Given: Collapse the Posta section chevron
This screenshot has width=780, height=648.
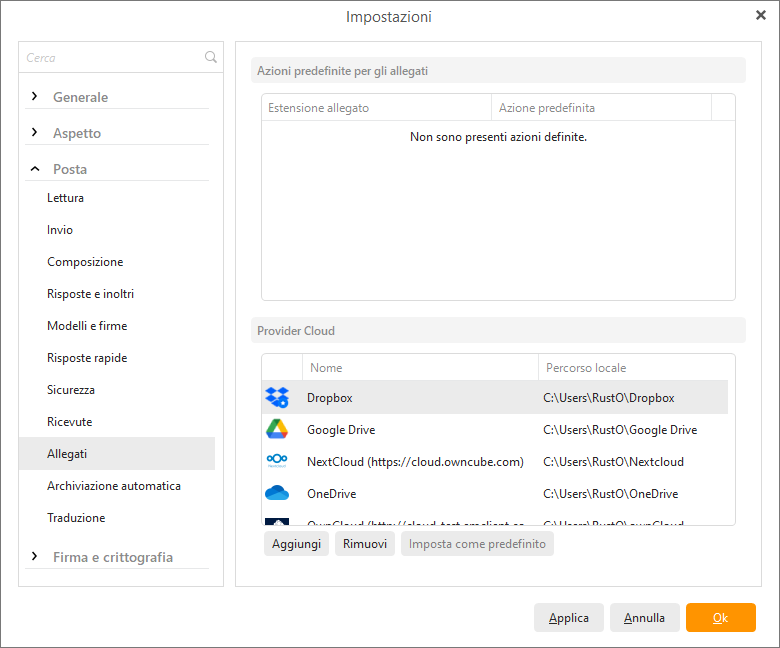Looking at the screenshot, I should pos(35,169).
